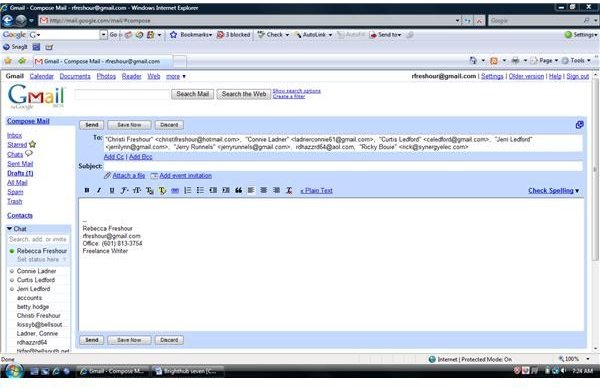
Task: Click the top Send button
Action: tap(92, 125)
